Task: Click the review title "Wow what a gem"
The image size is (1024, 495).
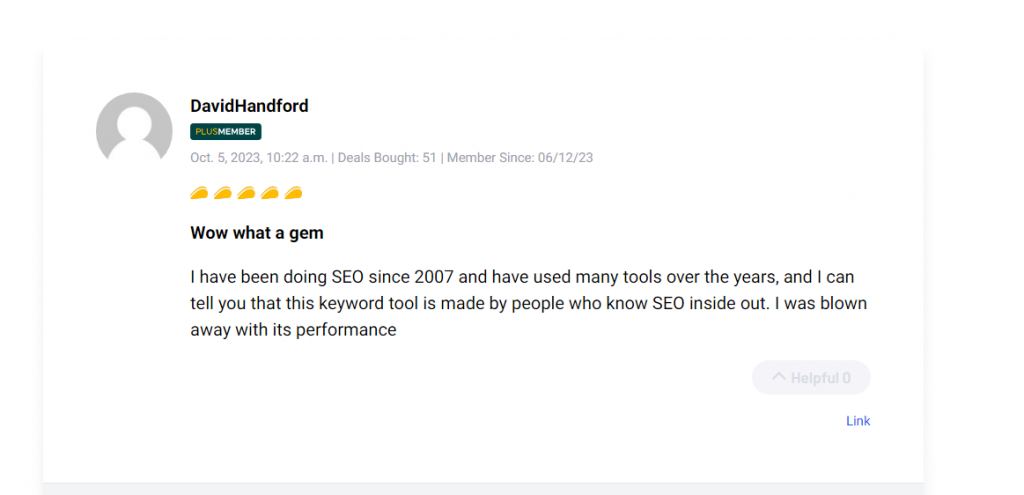Action: tap(257, 233)
